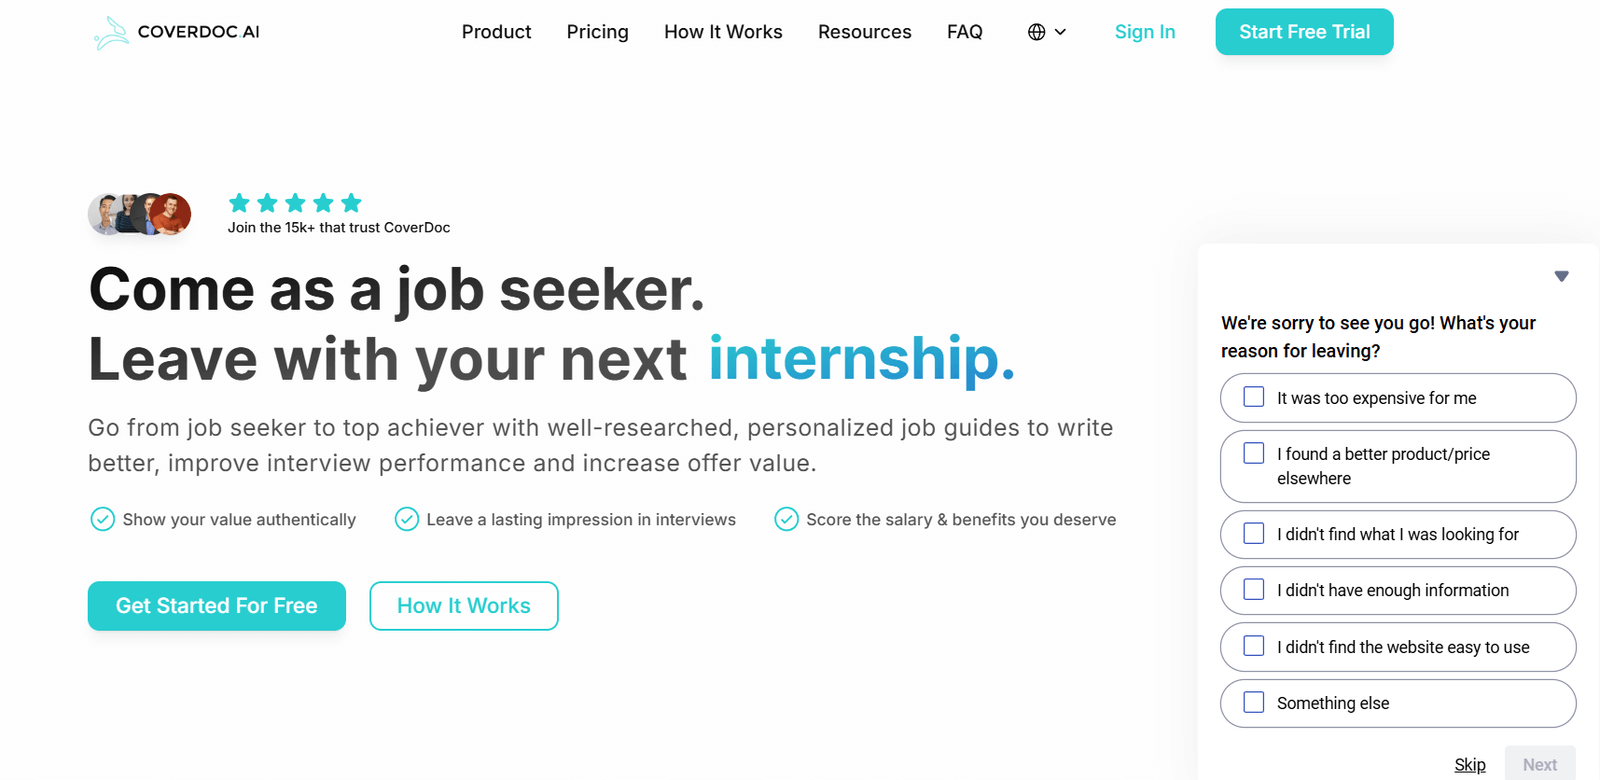Check 'It was too expensive for me'
Viewport: 1600px width, 780px height.
pyautogui.click(x=1254, y=397)
